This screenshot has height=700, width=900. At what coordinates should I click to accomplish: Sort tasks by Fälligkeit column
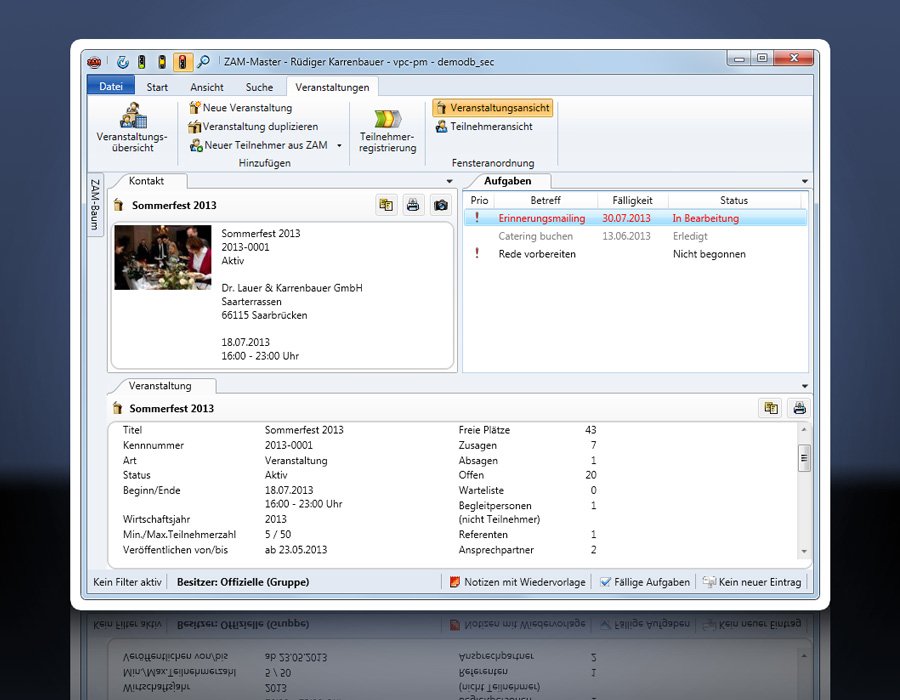[x=632, y=200]
